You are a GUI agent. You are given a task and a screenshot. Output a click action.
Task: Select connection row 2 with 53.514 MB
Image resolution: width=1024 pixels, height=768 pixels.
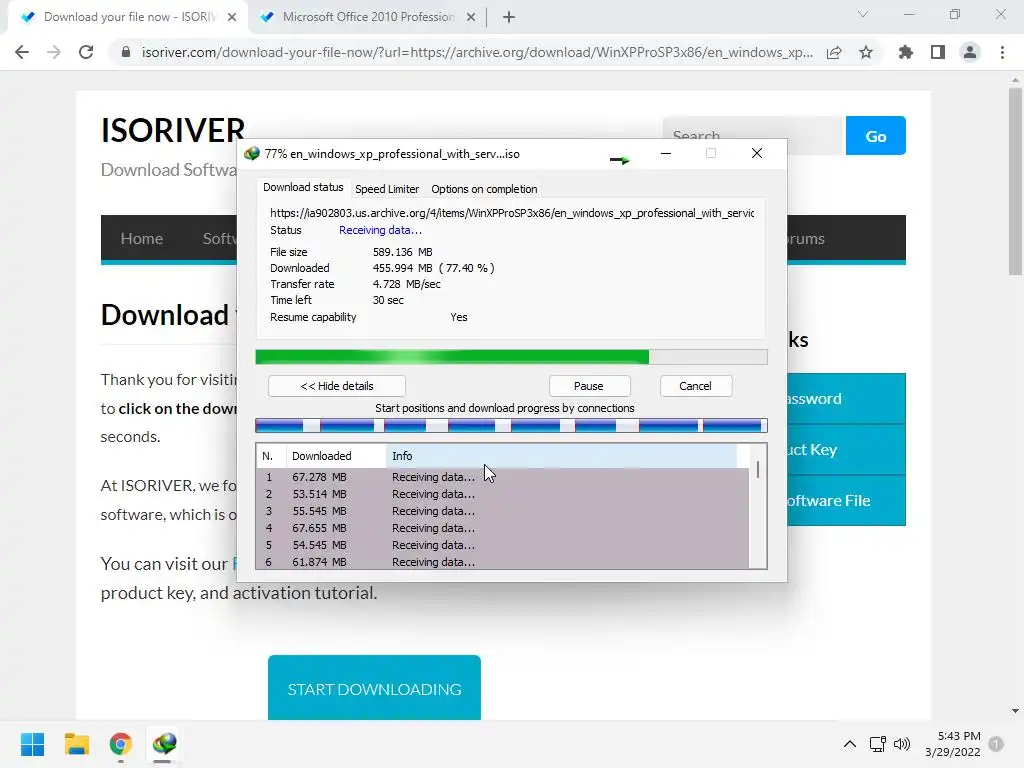[502, 494]
